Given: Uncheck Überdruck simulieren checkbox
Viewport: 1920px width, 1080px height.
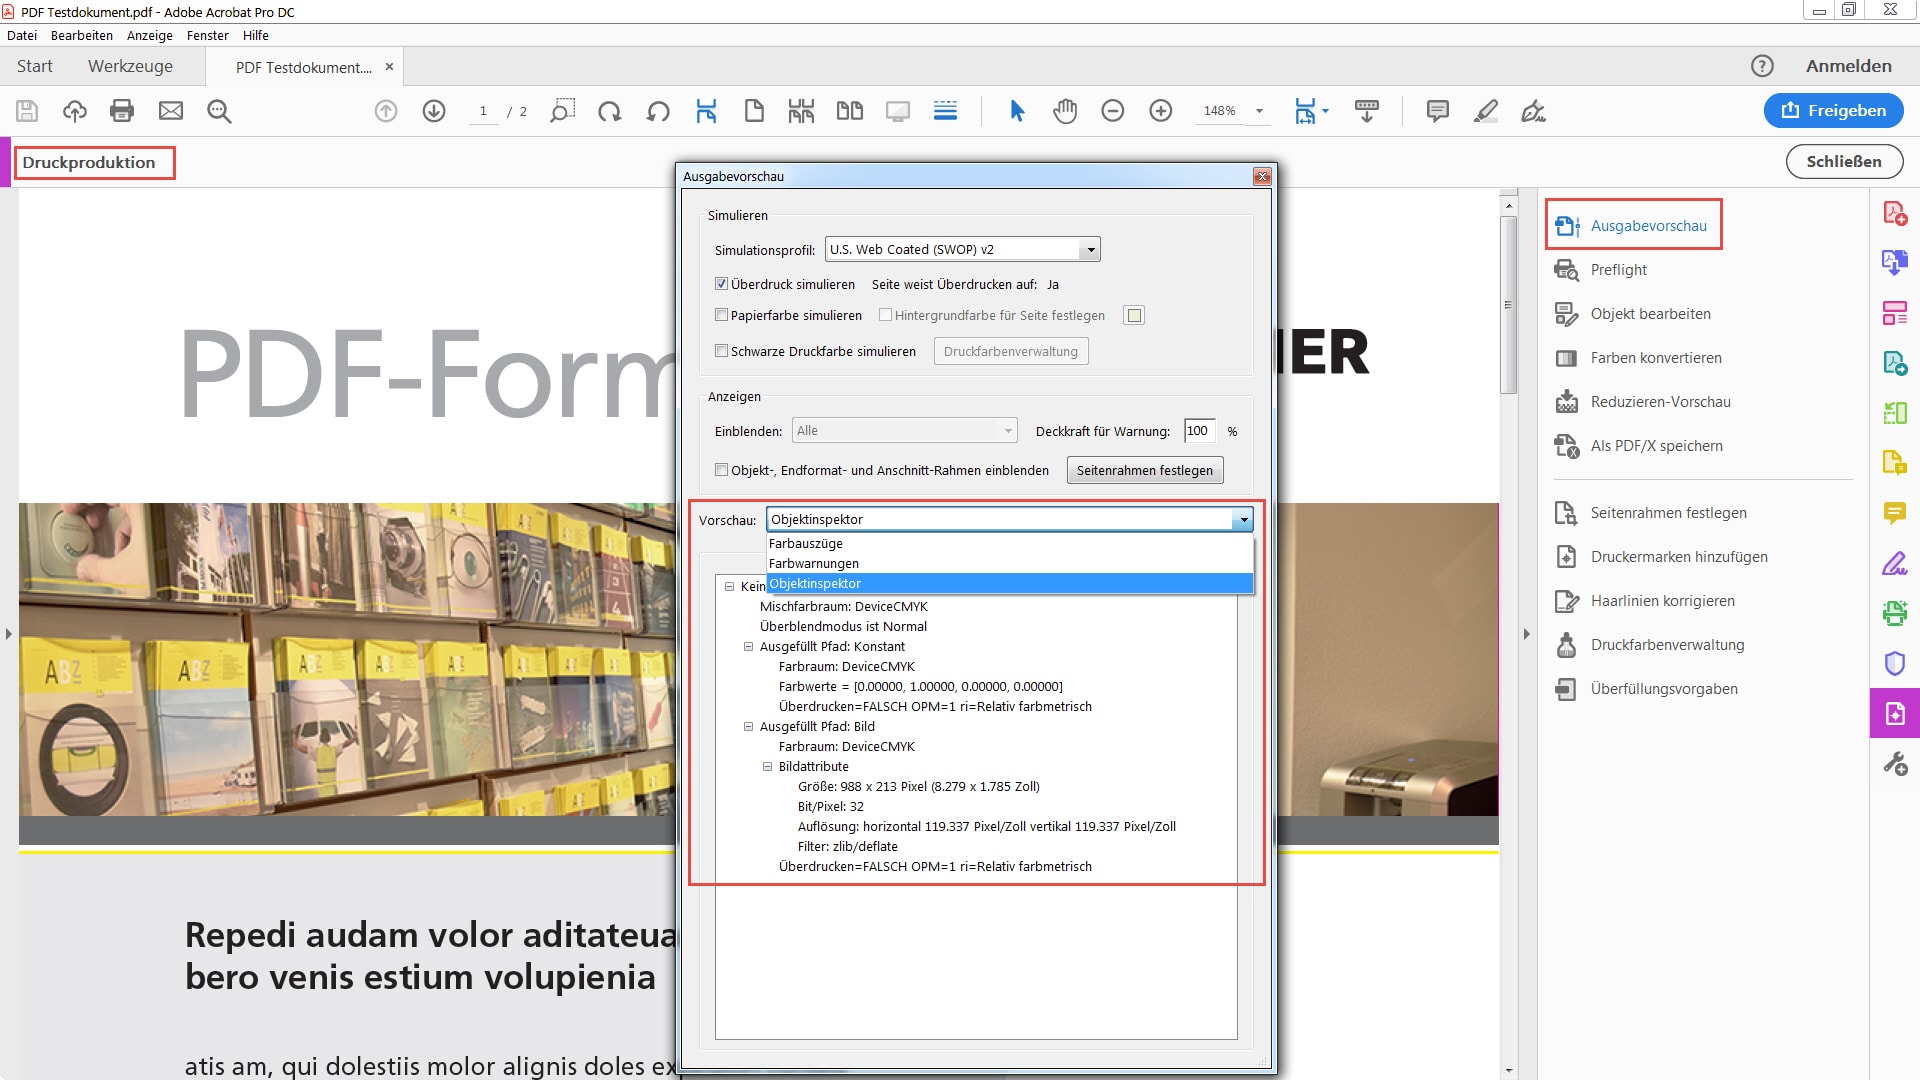Looking at the screenshot, I should [x=721, y=284].
